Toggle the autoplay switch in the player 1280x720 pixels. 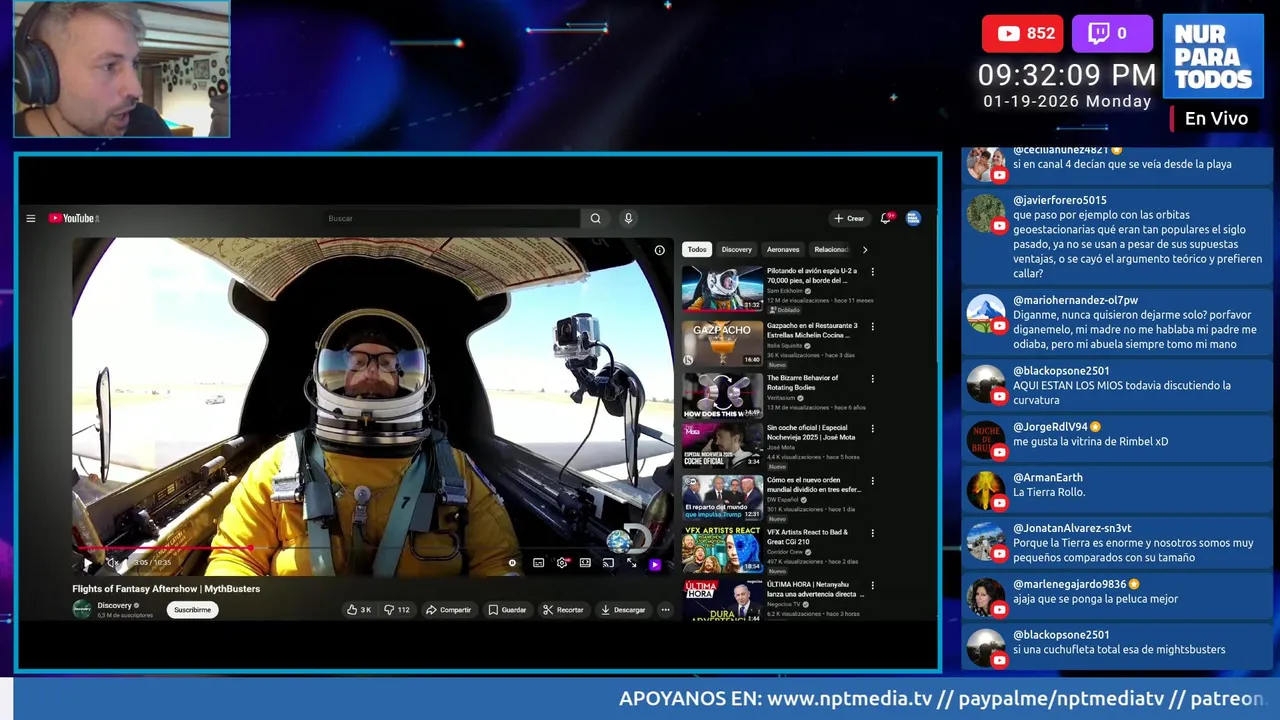pyautogui.click(x=513, y=563)
